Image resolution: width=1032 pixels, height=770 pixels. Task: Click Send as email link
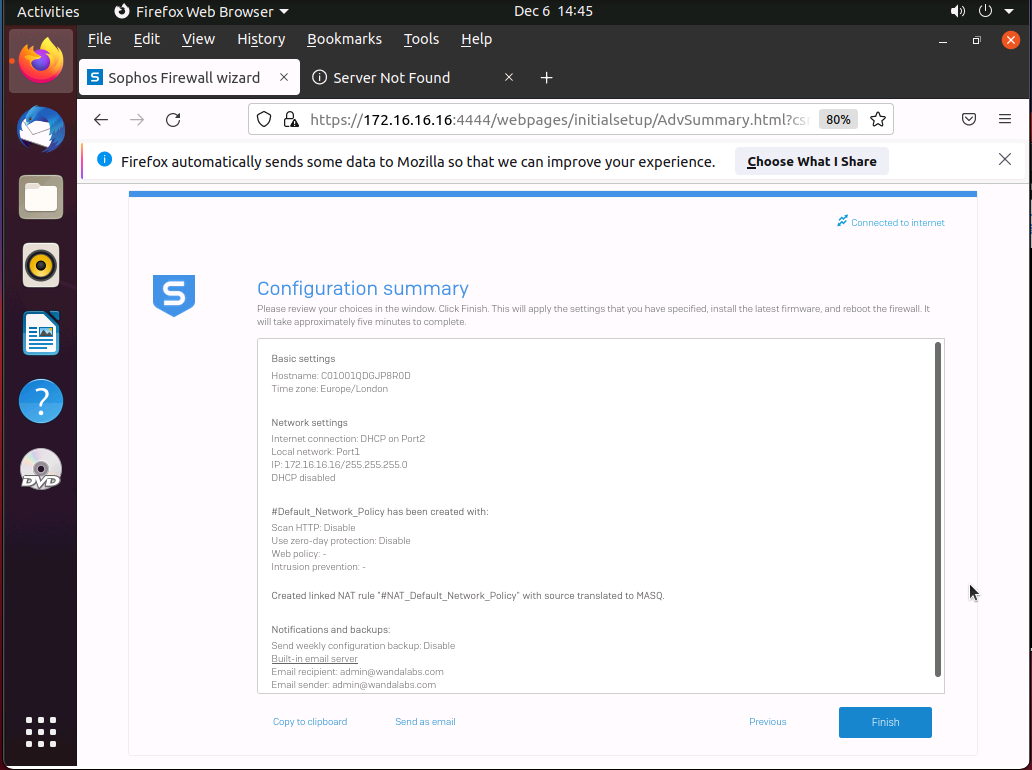[x=425, y=722]
